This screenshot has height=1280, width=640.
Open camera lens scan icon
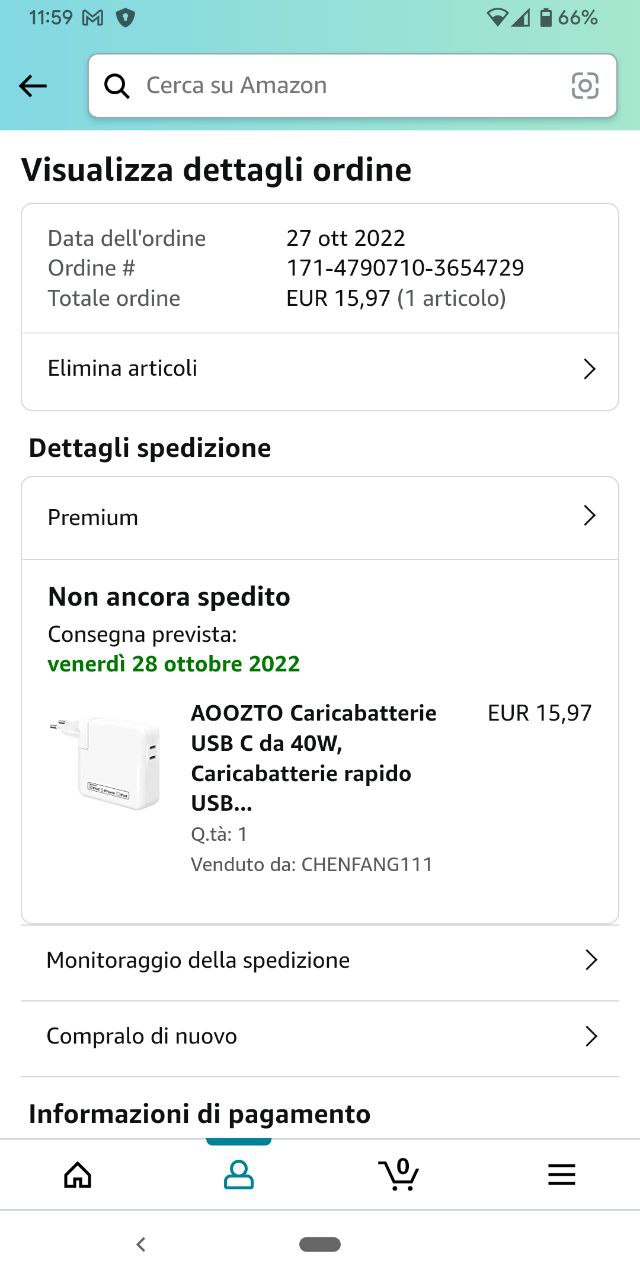pyautogui.click(x=585, y=86)
